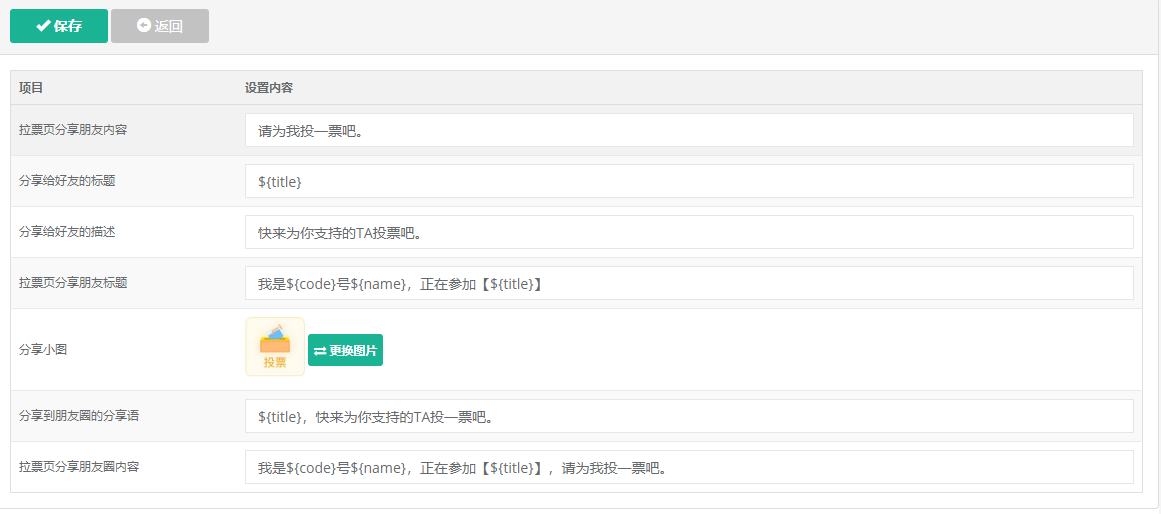Focus the 拉票页分享朋友圈内容 input field
This screenshot has width=1161, height=514.
point(689,467)
